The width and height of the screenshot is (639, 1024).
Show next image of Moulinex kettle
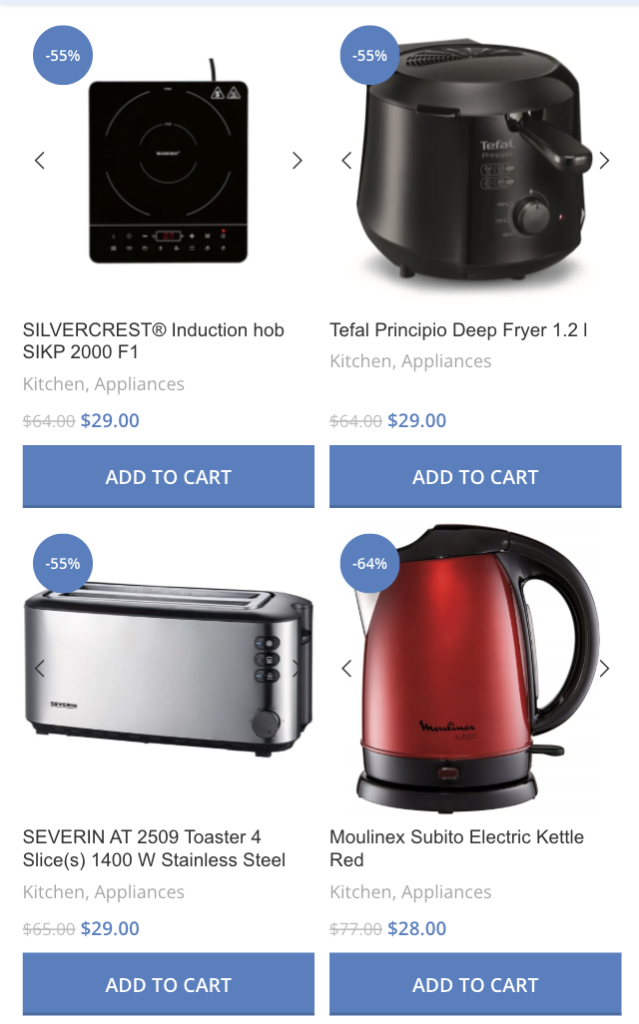click(604, 669)
